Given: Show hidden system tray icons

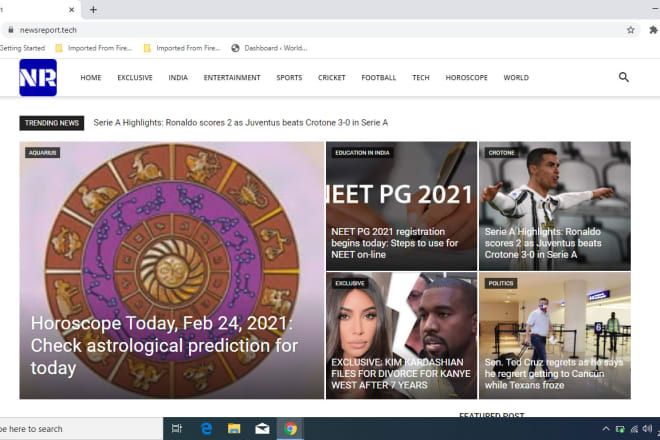Looking at the screenshot, I should 606,429.
